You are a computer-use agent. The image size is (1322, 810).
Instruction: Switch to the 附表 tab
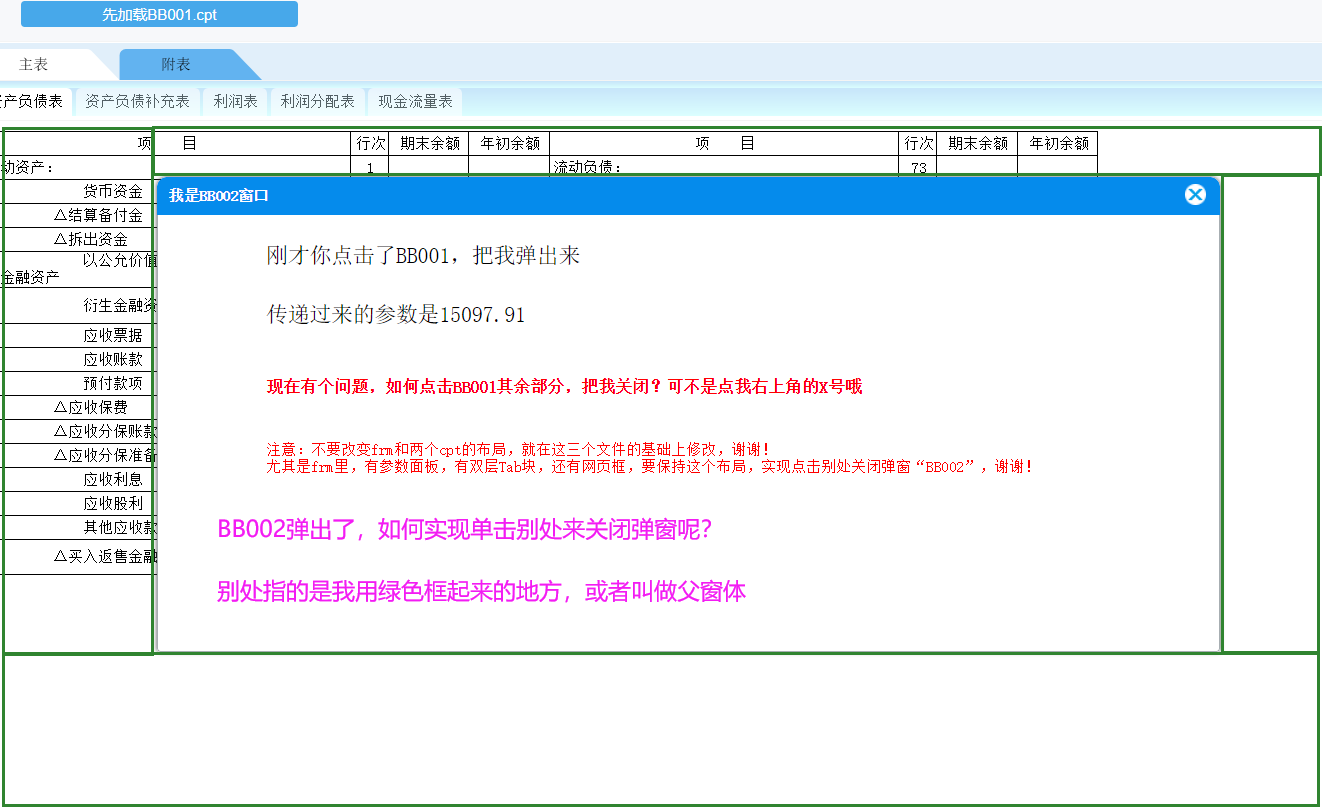click(x=176, y=64)
